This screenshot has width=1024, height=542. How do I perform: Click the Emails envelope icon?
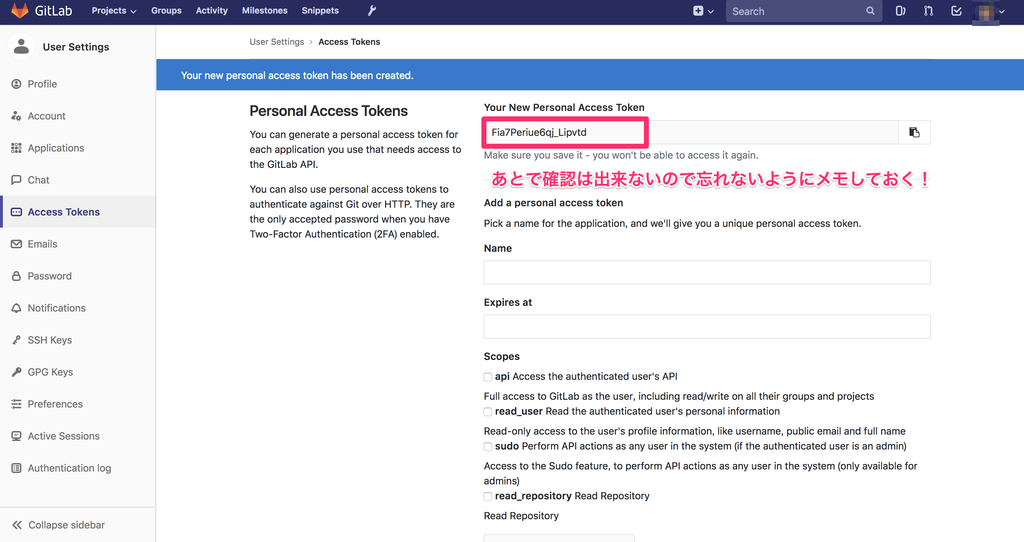16,244
